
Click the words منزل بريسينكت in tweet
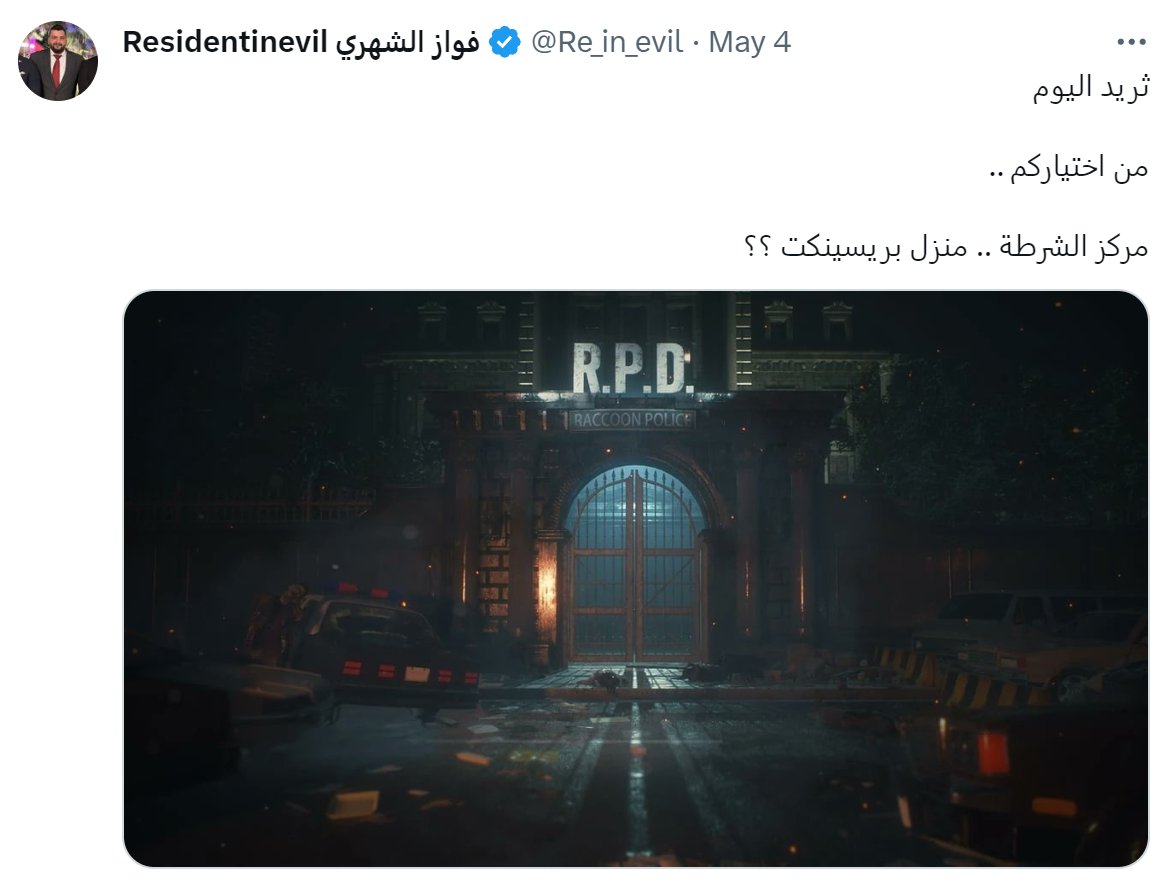[x=874, y=246]
